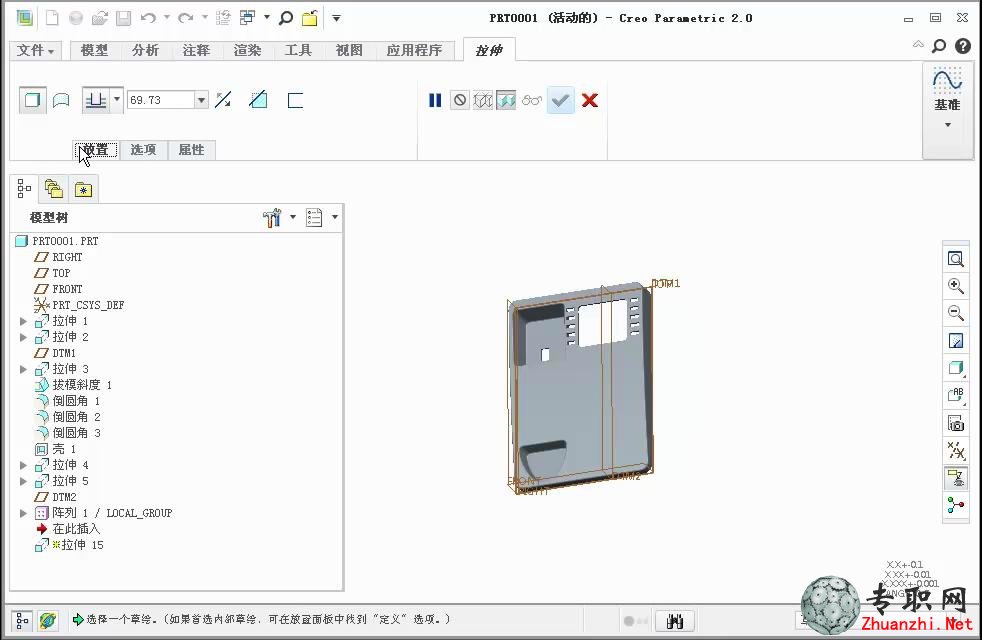Open the depth value 69.73 dropdown
The width and height of the screenshot is (982, 640).
pyautogui.click(x=201, y=100)
